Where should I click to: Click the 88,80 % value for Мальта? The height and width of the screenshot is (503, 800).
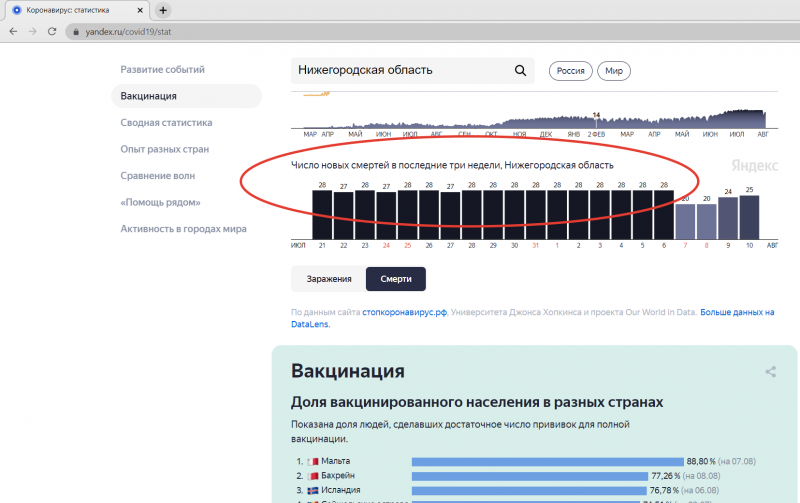[x=701, y=461]
